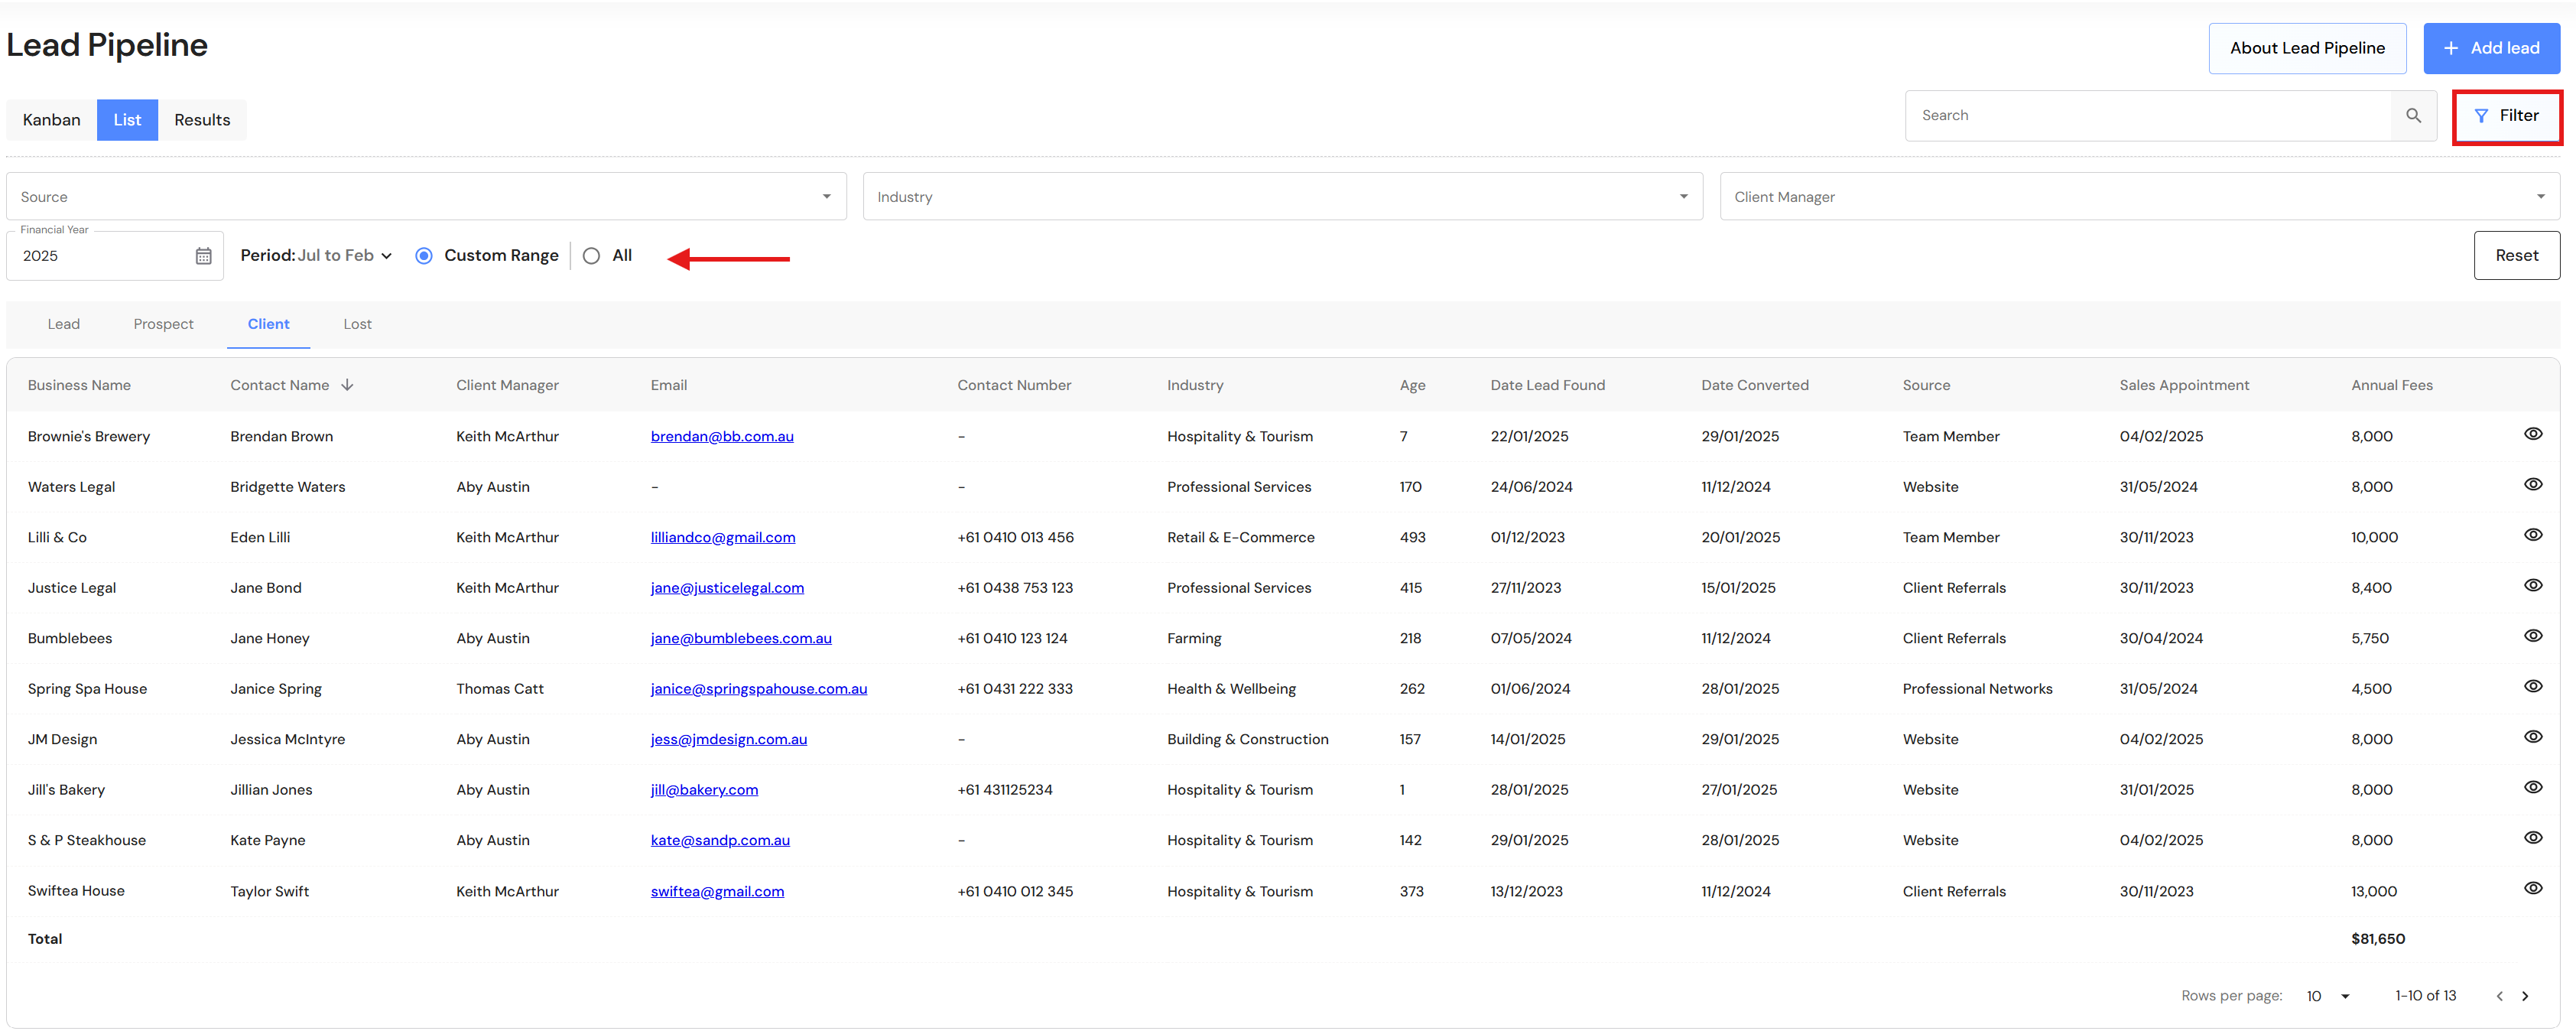2576x1031 pixels.
Task: Click the Contact Name sort arrow
Action: pos(347,385)
